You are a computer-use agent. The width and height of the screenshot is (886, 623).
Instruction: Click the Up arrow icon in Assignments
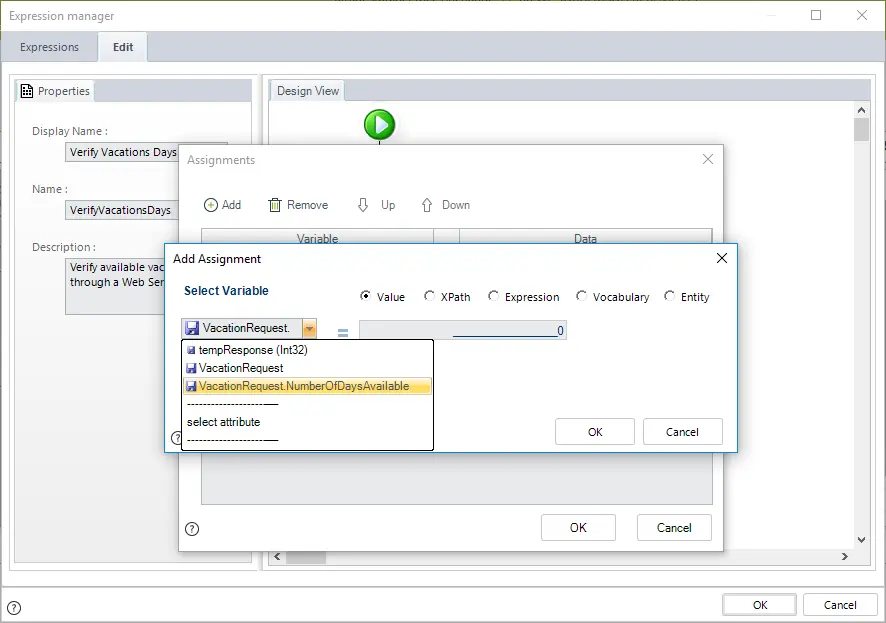pos(363,205)
